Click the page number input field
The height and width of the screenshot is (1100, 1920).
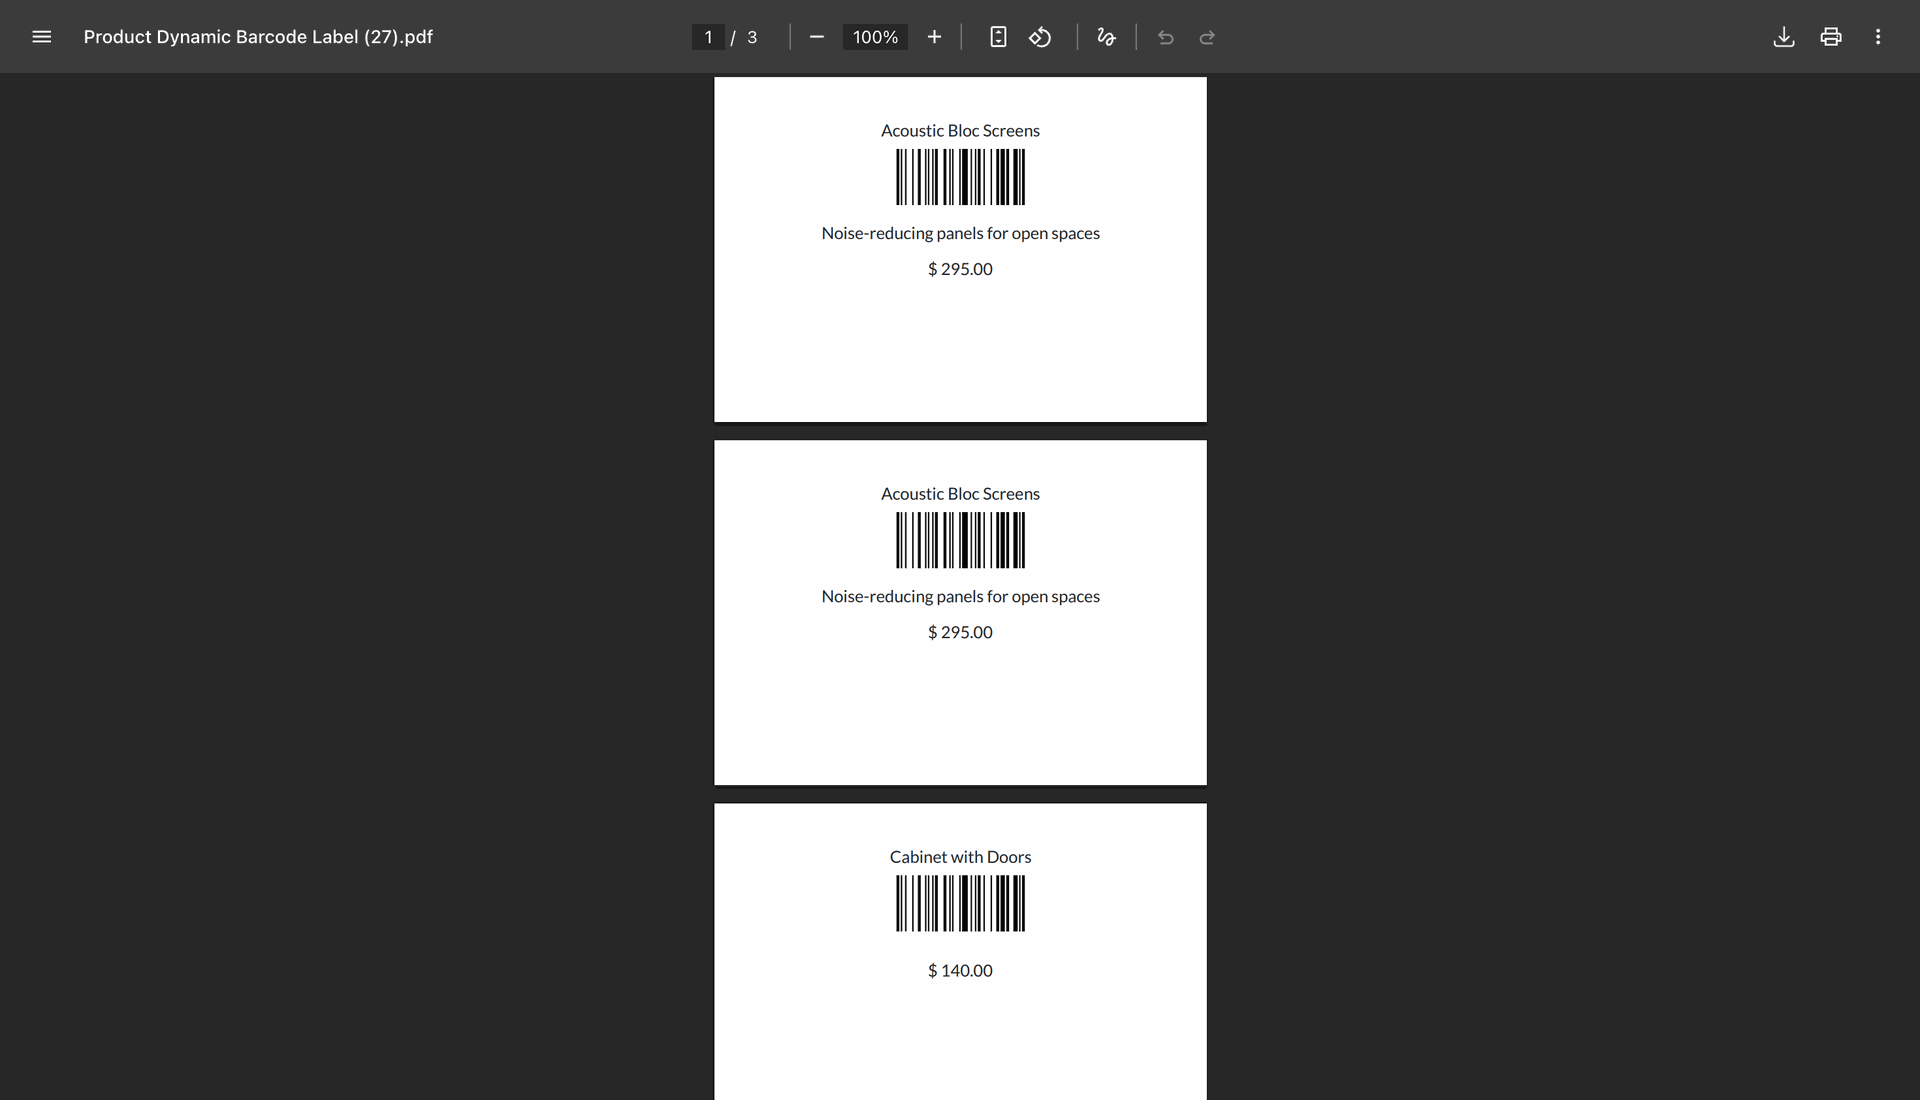(708, 37)
